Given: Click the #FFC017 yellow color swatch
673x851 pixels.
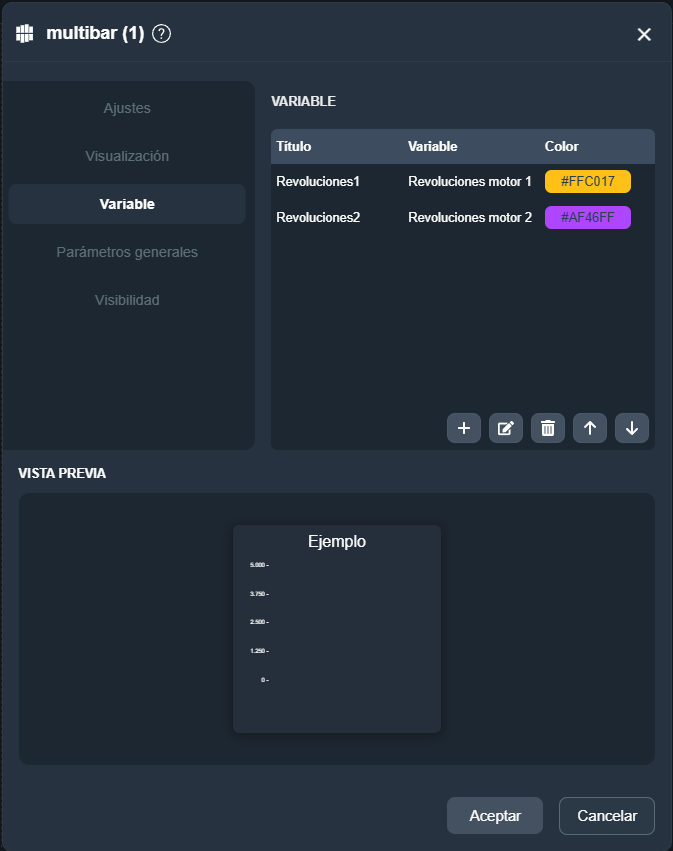Looking at the screenshot, I should 587,182.
